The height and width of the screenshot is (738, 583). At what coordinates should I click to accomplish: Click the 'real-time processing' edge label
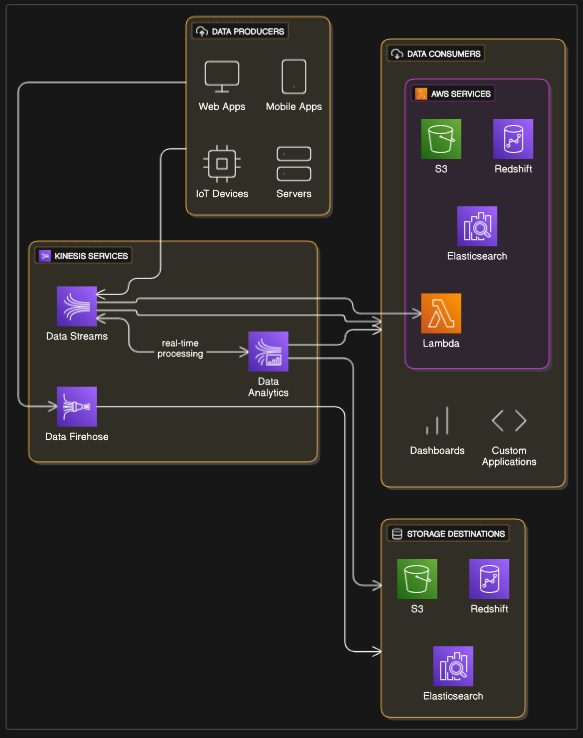coord(180,348)
